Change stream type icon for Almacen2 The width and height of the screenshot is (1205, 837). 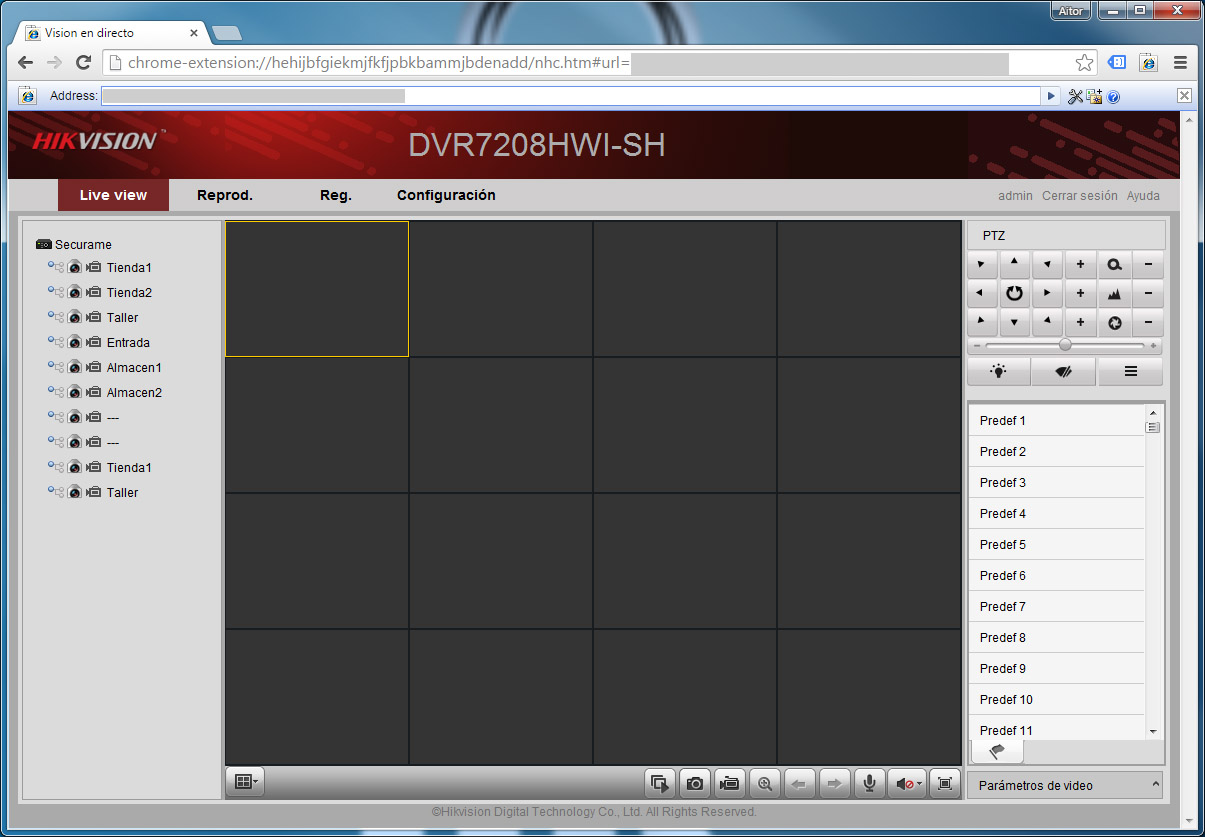[x=56, y=392]
